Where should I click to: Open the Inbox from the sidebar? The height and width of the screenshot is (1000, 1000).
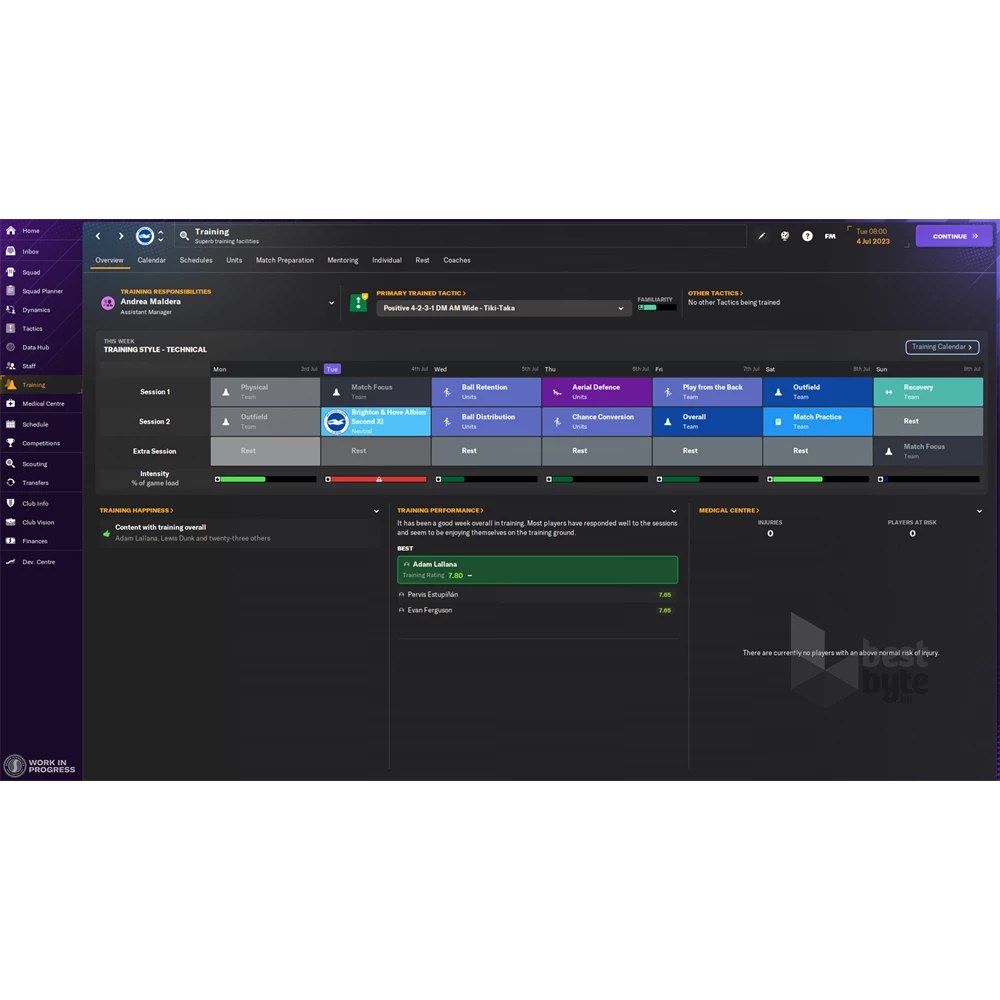[x=30, y=252]
